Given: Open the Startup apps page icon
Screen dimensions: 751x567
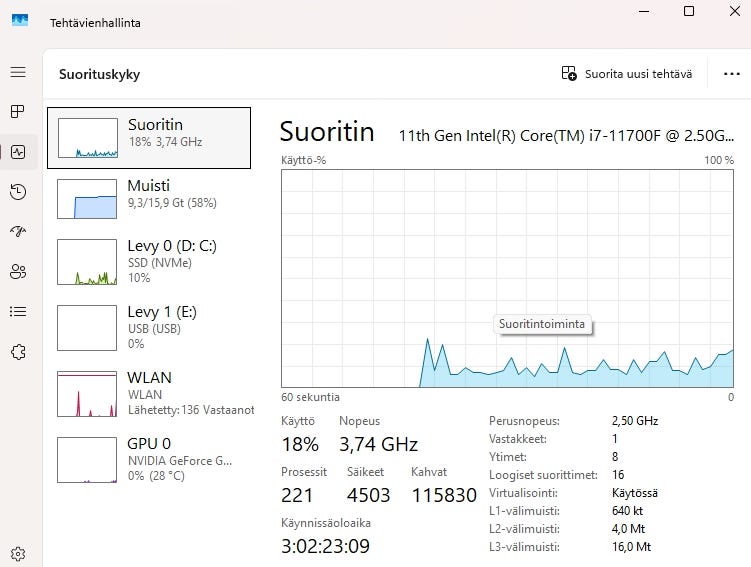Looking at the screenshot, I should 17,231.
